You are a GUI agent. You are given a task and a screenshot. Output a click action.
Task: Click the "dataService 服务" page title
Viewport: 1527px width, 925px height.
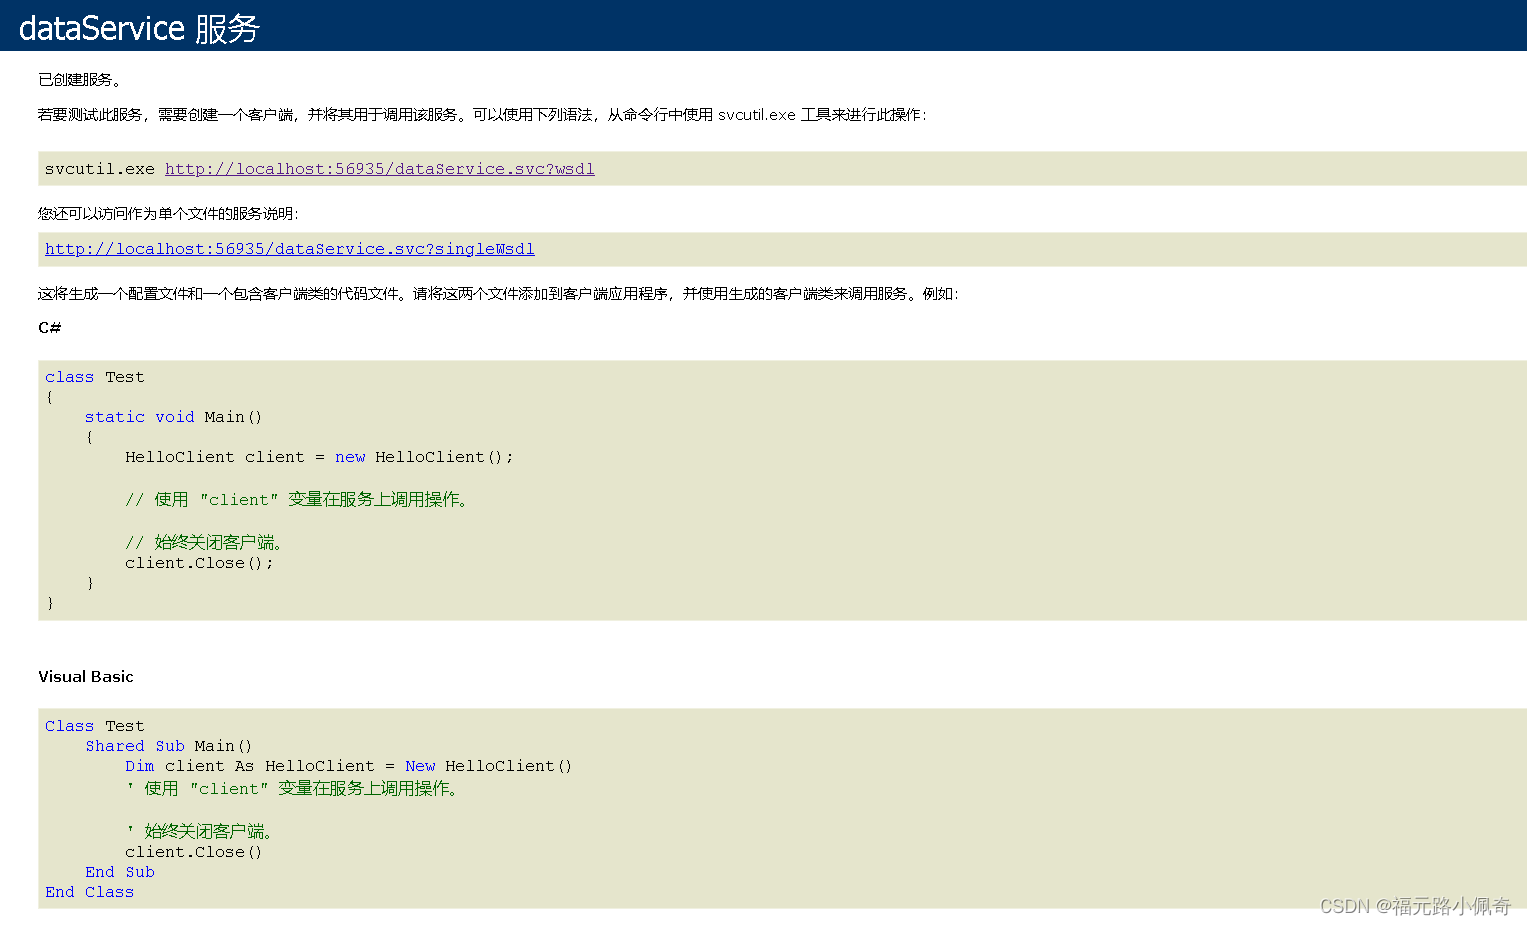139,28
